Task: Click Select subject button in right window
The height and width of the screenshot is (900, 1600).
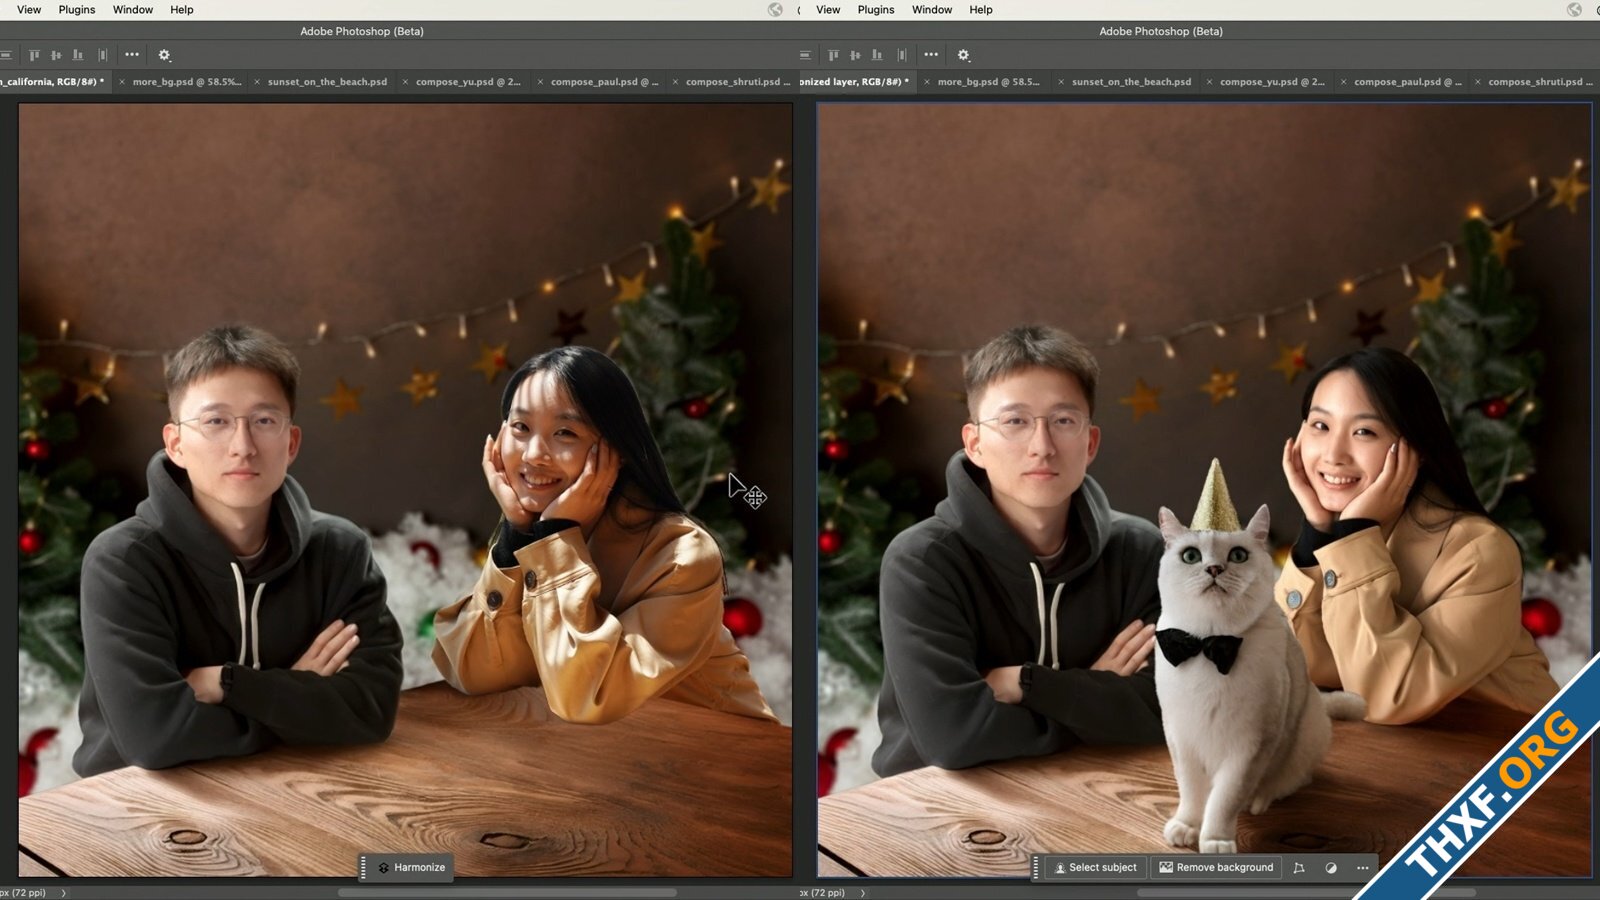Action: pyautogui.click(x=1096, y=868)
